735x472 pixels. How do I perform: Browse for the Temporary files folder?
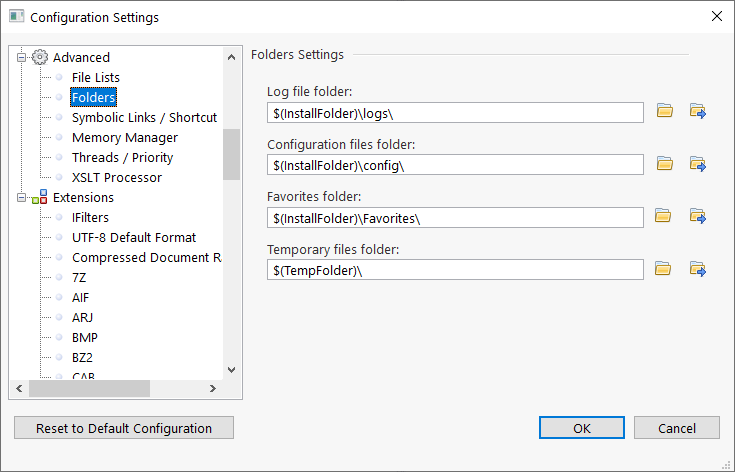663,269
